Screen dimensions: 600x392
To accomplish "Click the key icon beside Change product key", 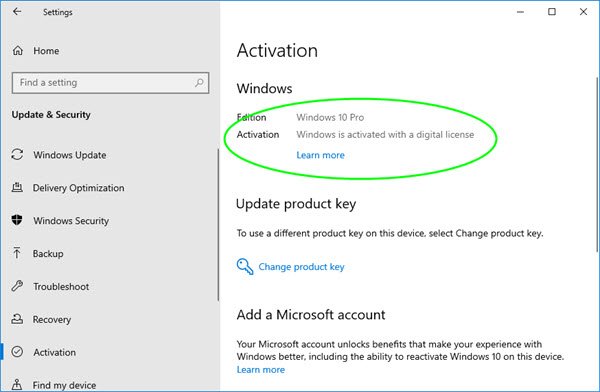I will (245, 266).
